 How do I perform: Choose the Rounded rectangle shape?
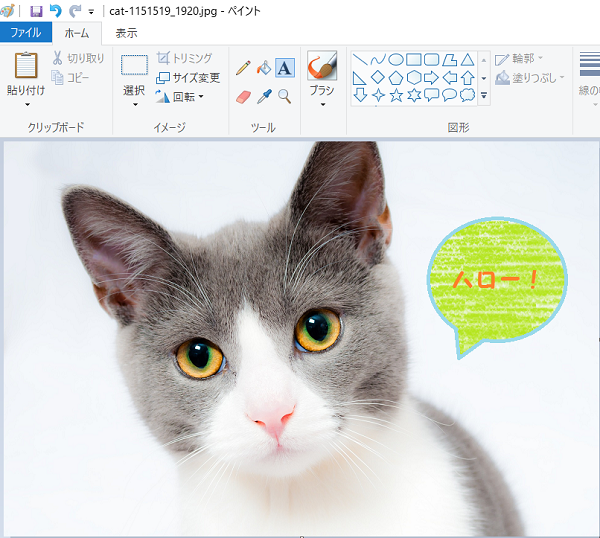(432, 60)
